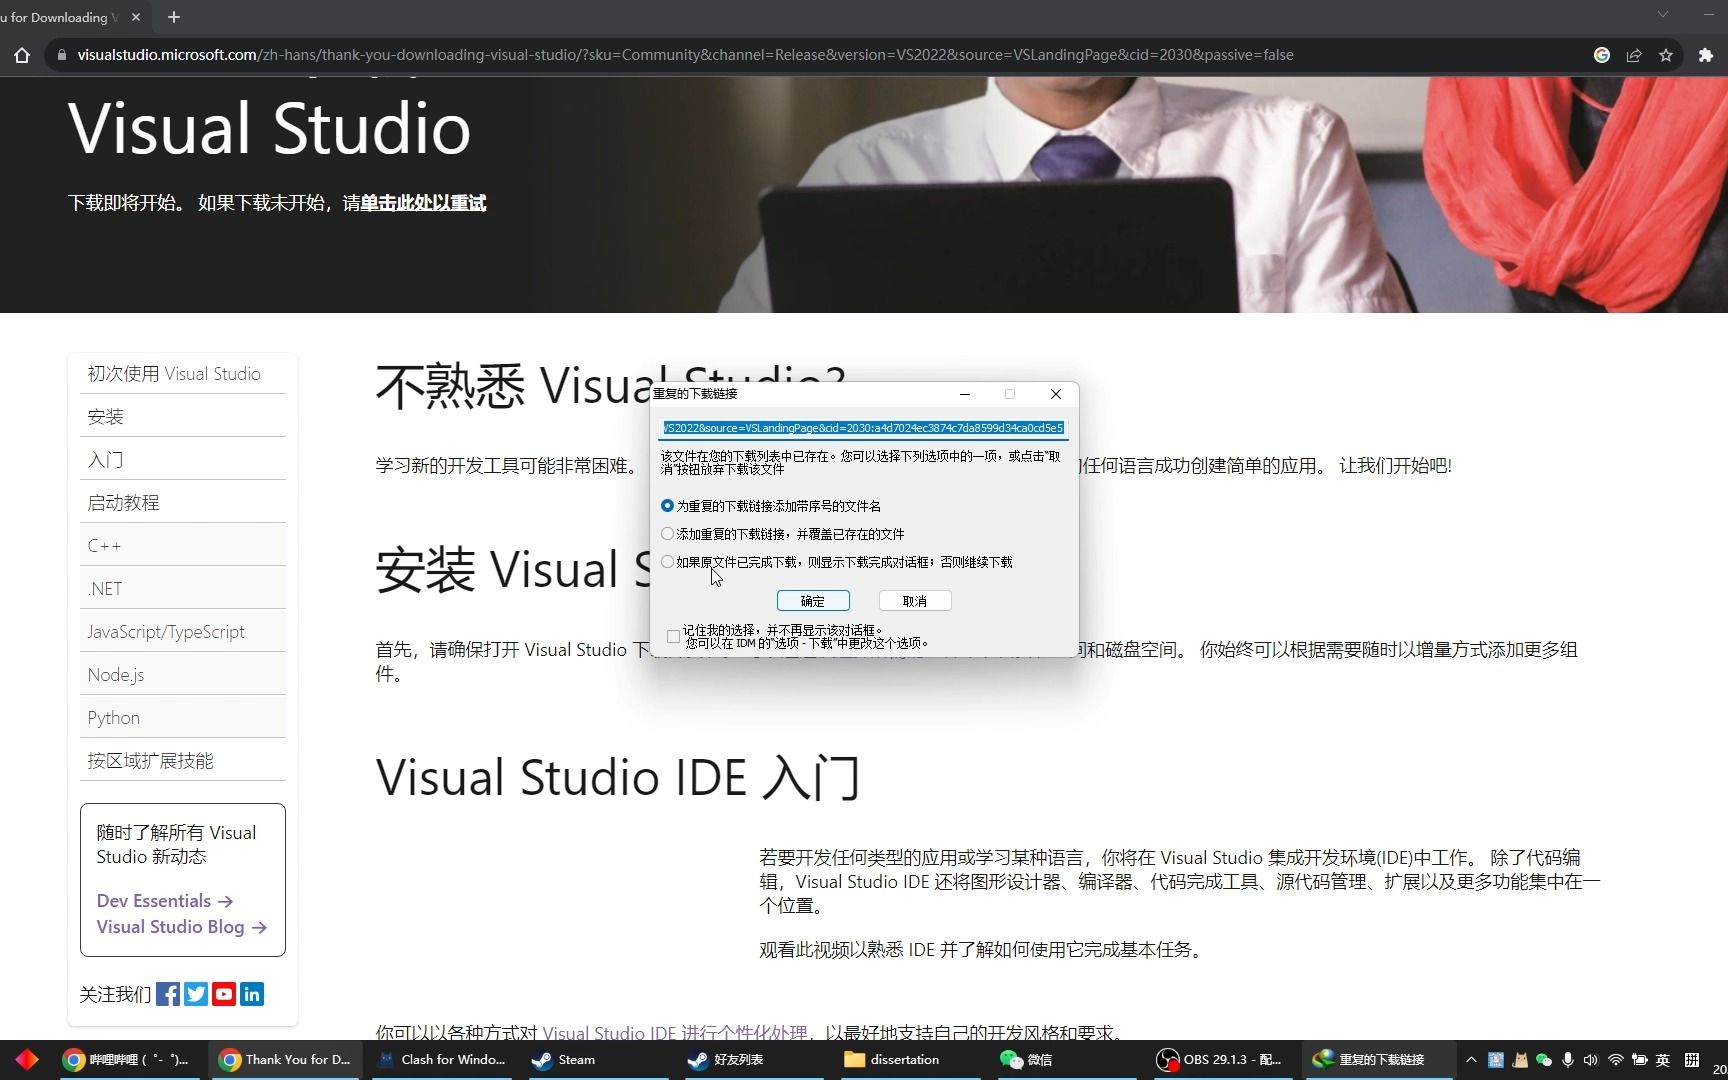Viewport: 1728px width, 1080px height.
Task: Open 启动教程 sidebar item
Action: (182, 502)
